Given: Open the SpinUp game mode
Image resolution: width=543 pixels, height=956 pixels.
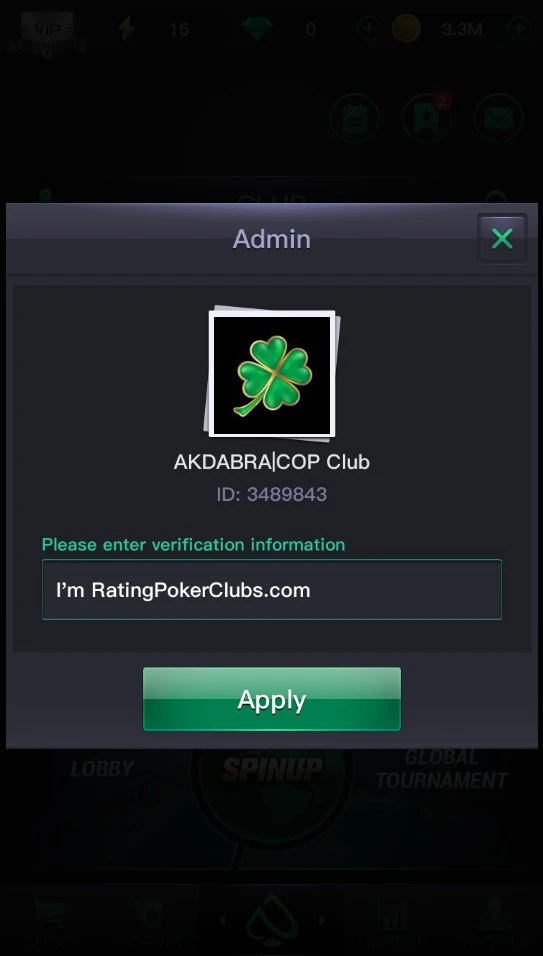Looking at the screenshot, I should tap(272, 769).
